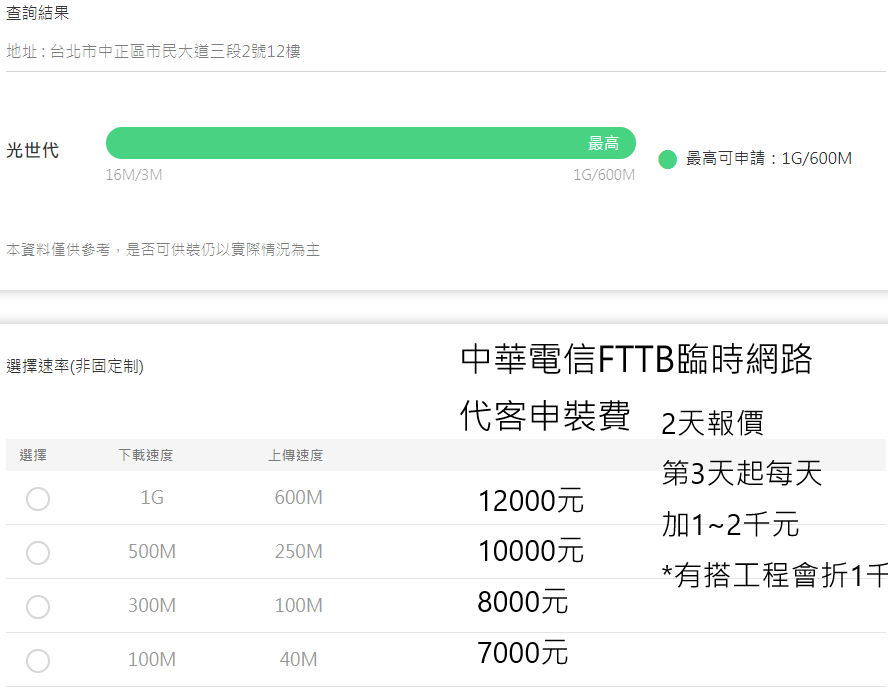Screen dimensions: 888x694
Task: Select the 500M download speed radio button
Action: 38,552
